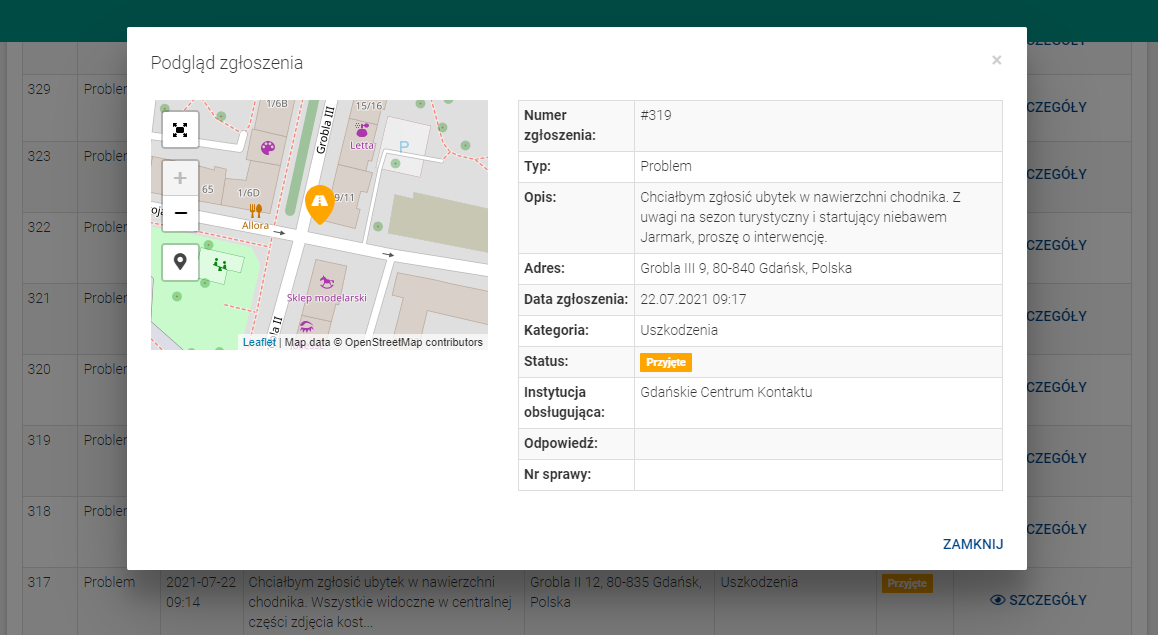
Task: Click Gdańskie Centrum Kontaktu text
Action: (726, 392)
